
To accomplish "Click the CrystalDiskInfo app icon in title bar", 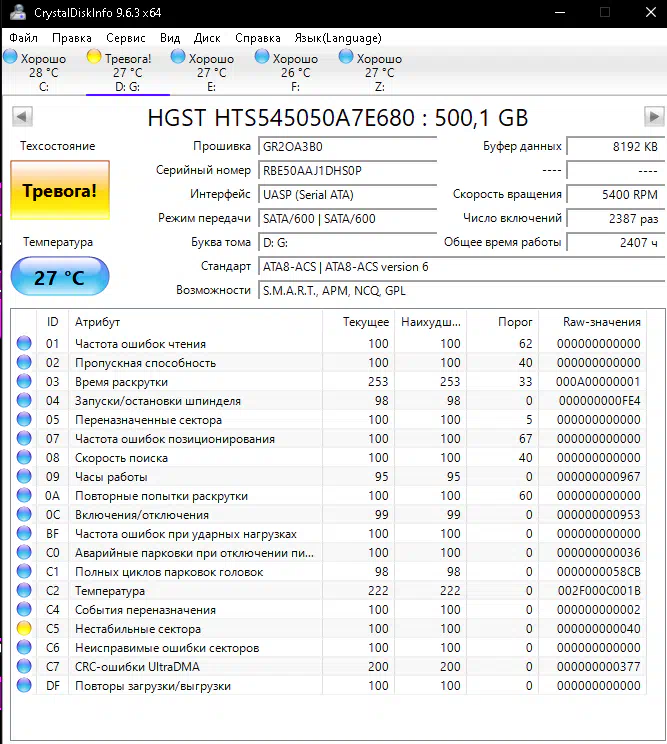I will pos(19,13).
